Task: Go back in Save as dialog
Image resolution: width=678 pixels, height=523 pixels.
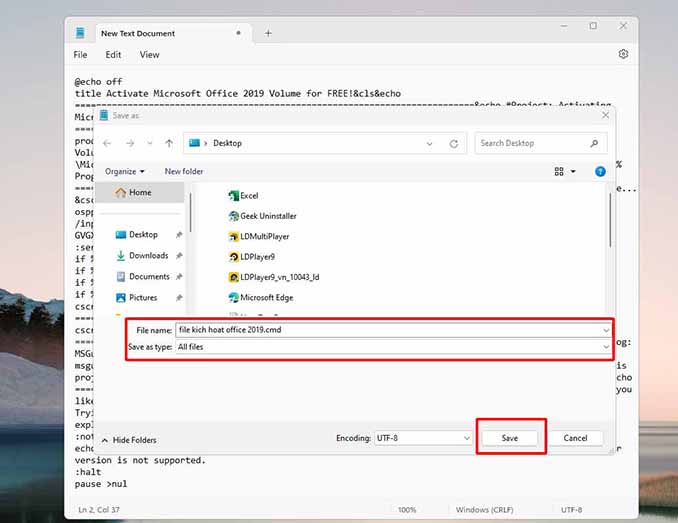Action: (107, 143)
